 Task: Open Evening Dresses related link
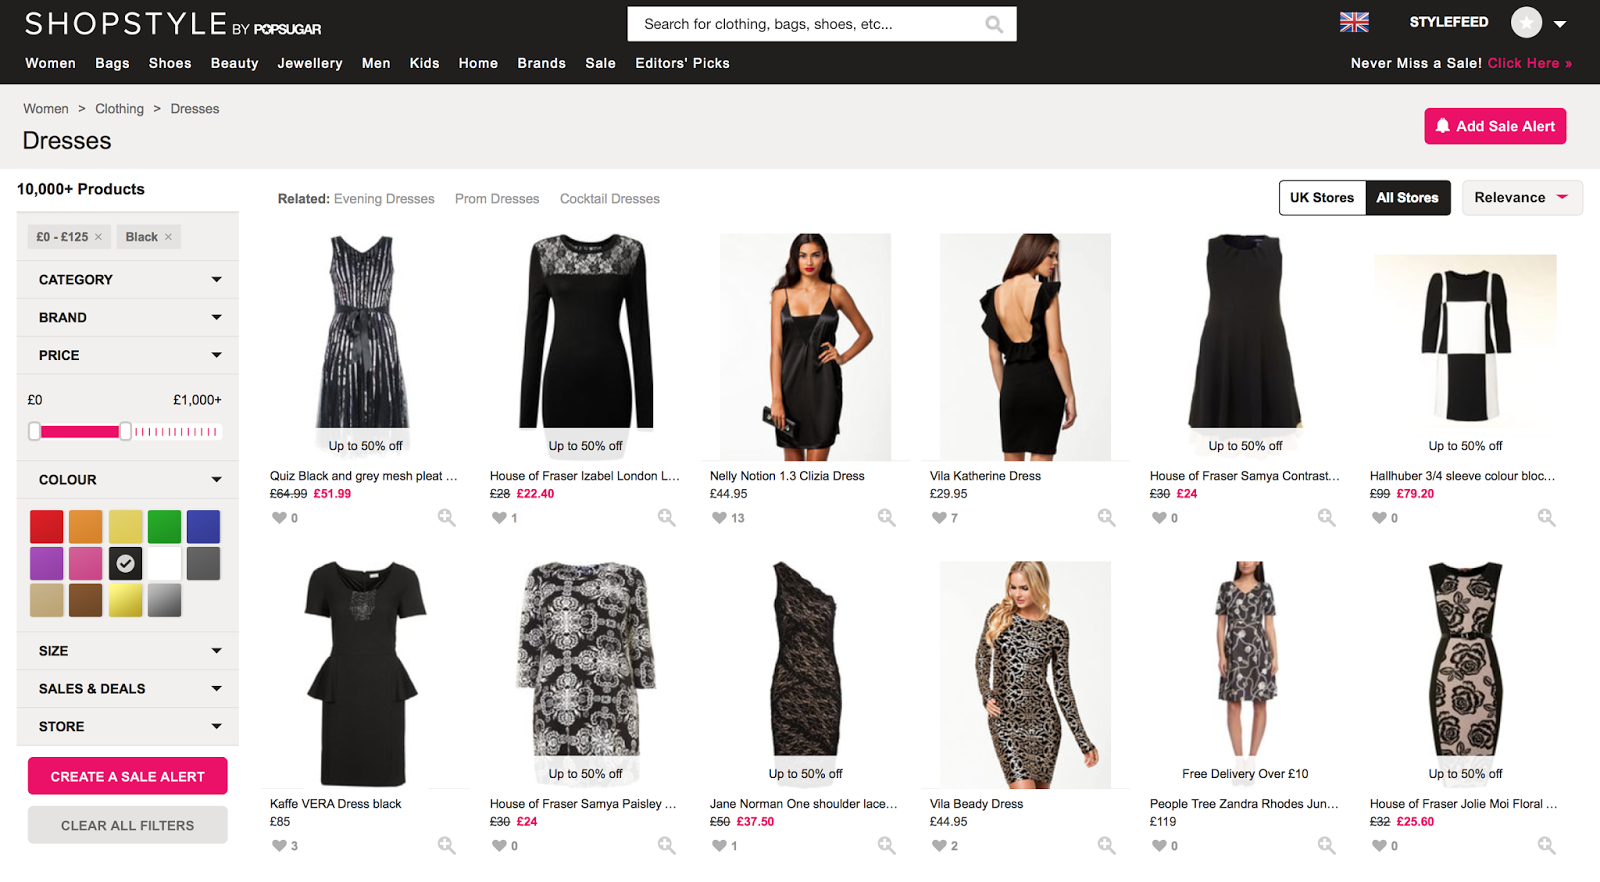384,199
